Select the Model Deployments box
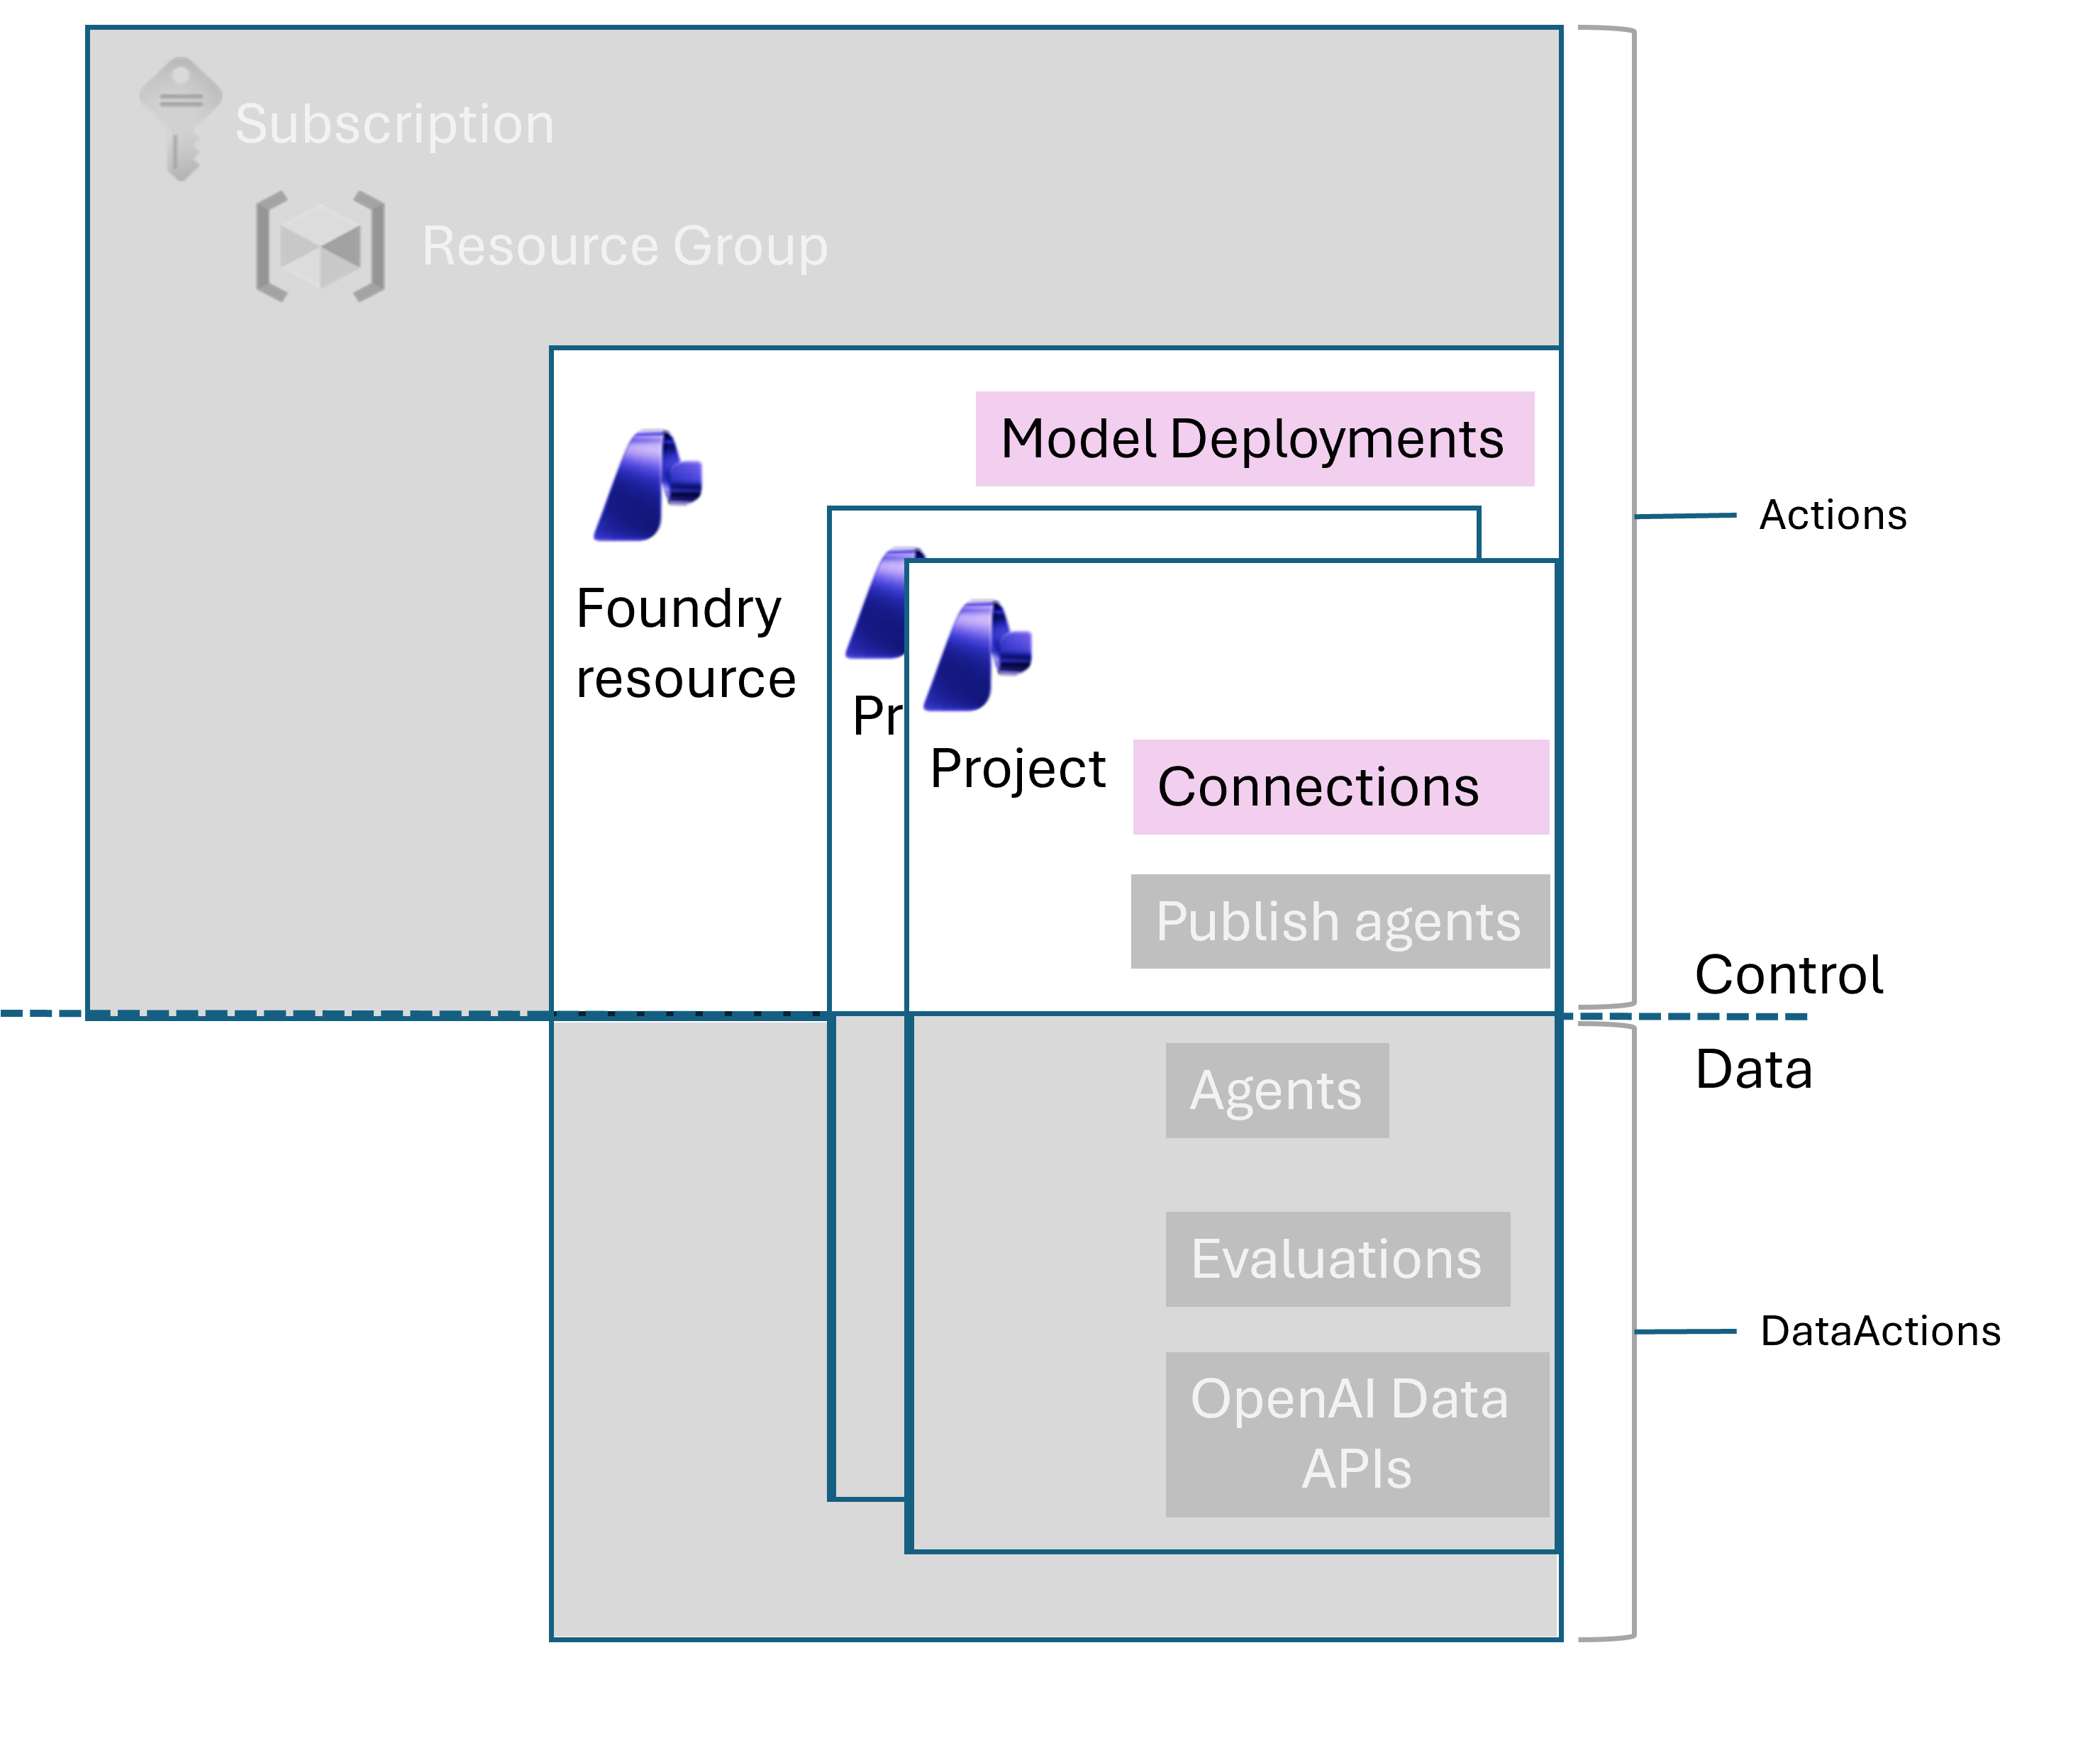The image size is (2100, 1755). 1255,439
